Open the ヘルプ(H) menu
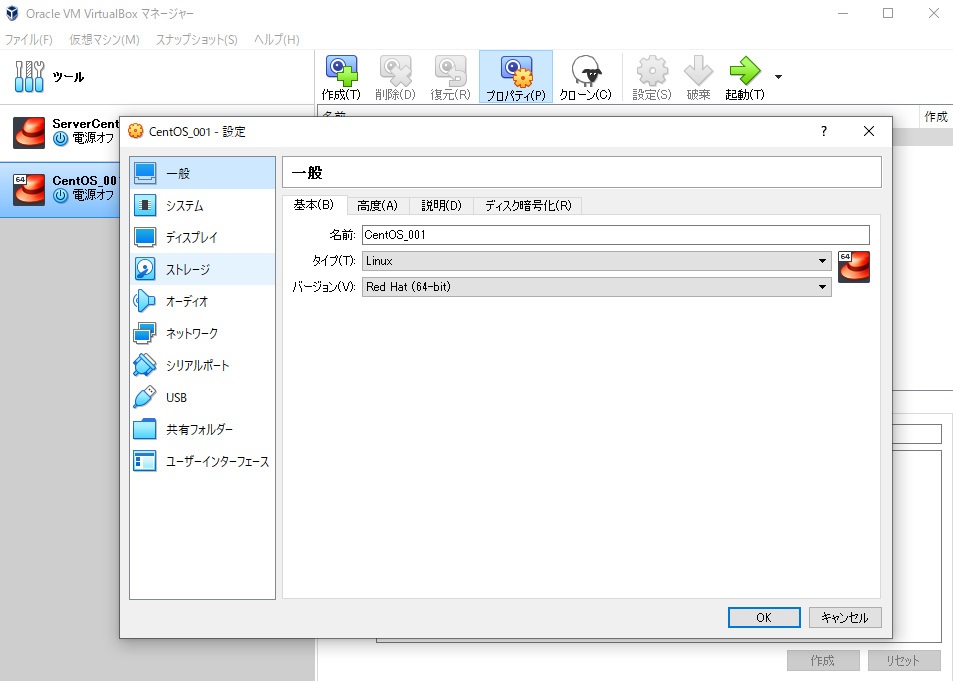This screenshot has width=953, height=681. [277, 40]
